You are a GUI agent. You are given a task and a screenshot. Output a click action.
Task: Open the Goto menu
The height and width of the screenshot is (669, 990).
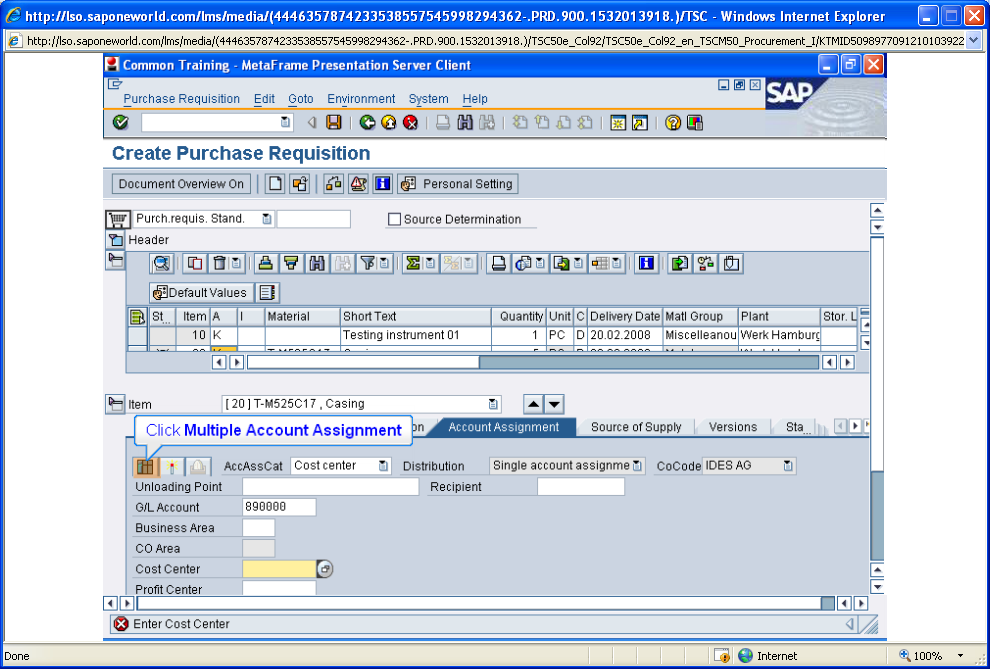pyautogui.click(x=301, y=99)
